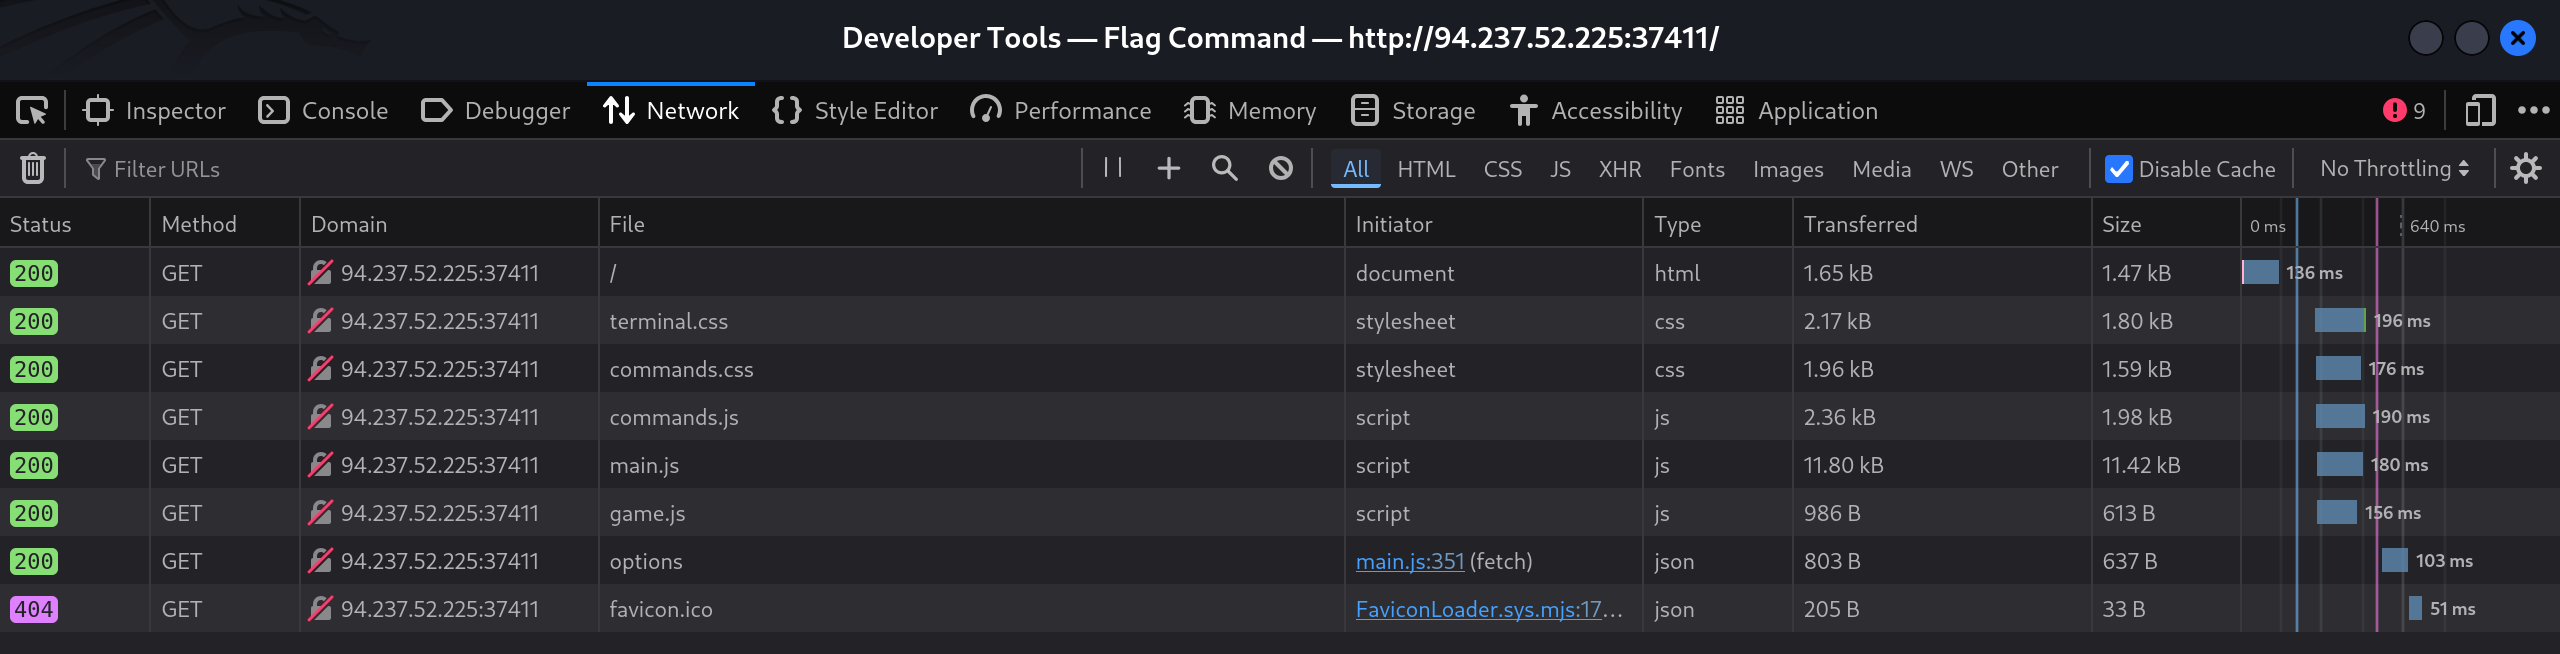Image resolution: width=2560 pixels, height=654 pixels.
Task: Add a new request with plus icon
Action: coord(1168,168)
